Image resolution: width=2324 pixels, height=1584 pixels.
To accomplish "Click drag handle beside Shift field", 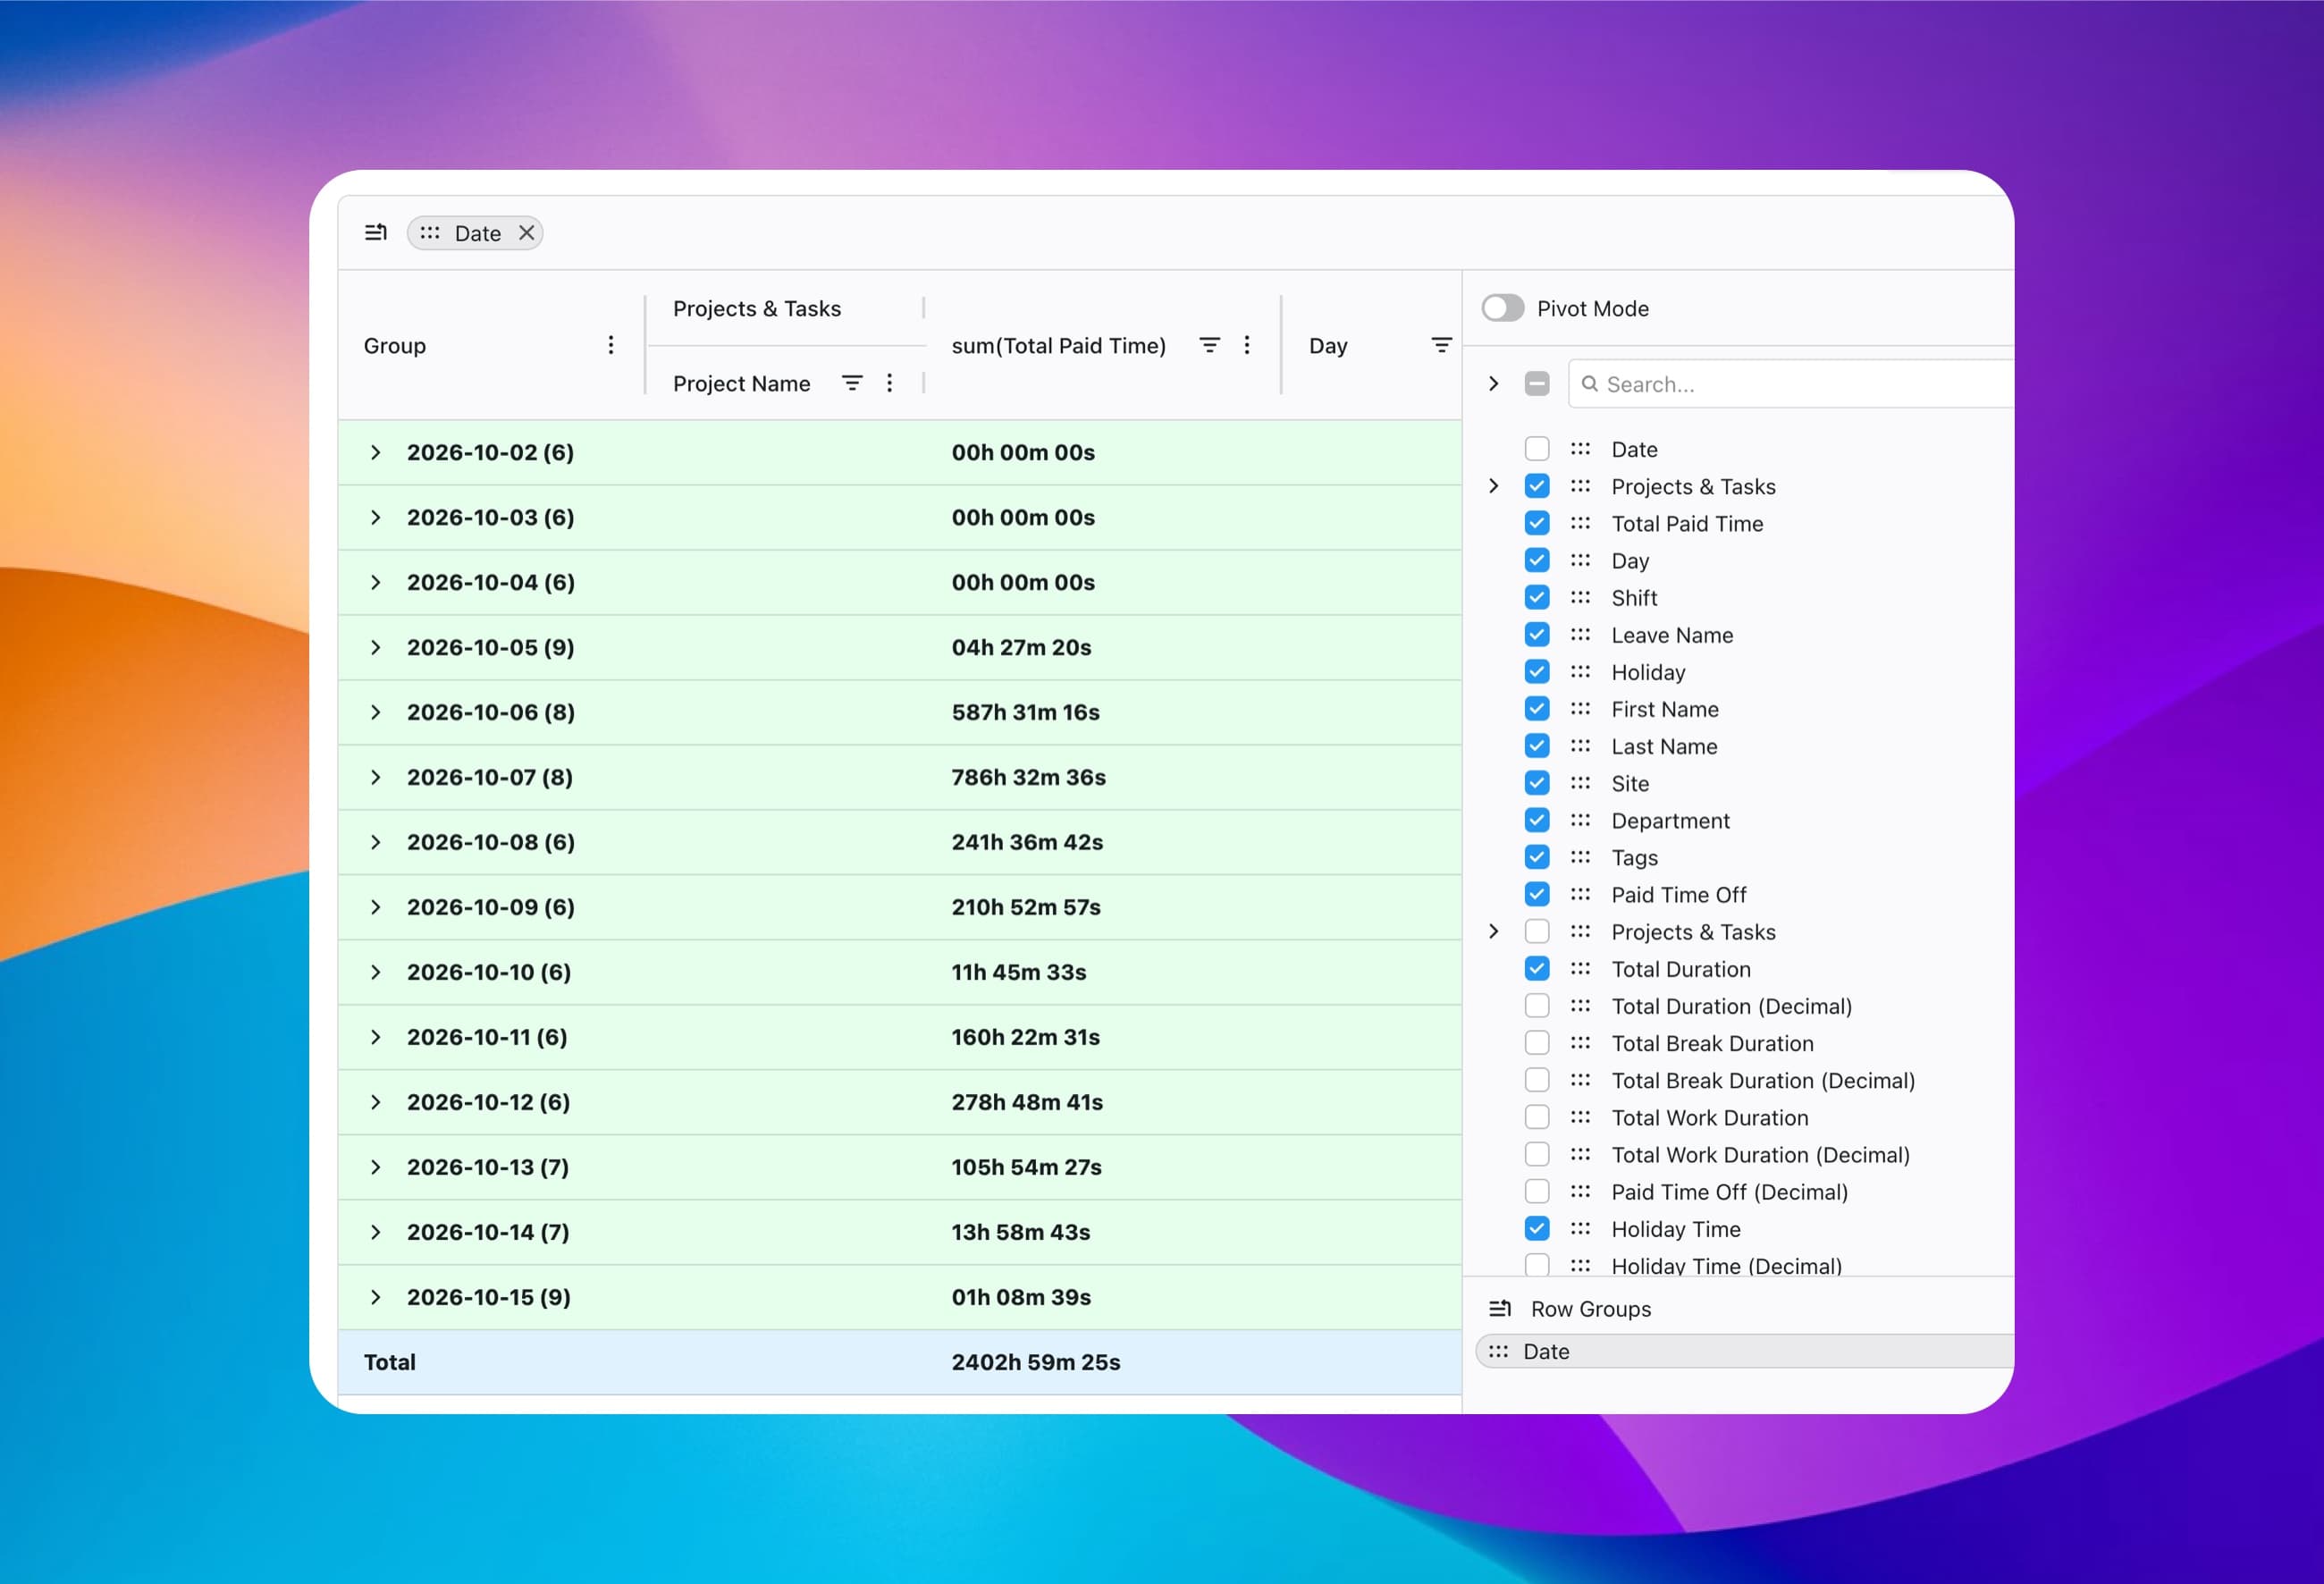I will coord(1580,597).
